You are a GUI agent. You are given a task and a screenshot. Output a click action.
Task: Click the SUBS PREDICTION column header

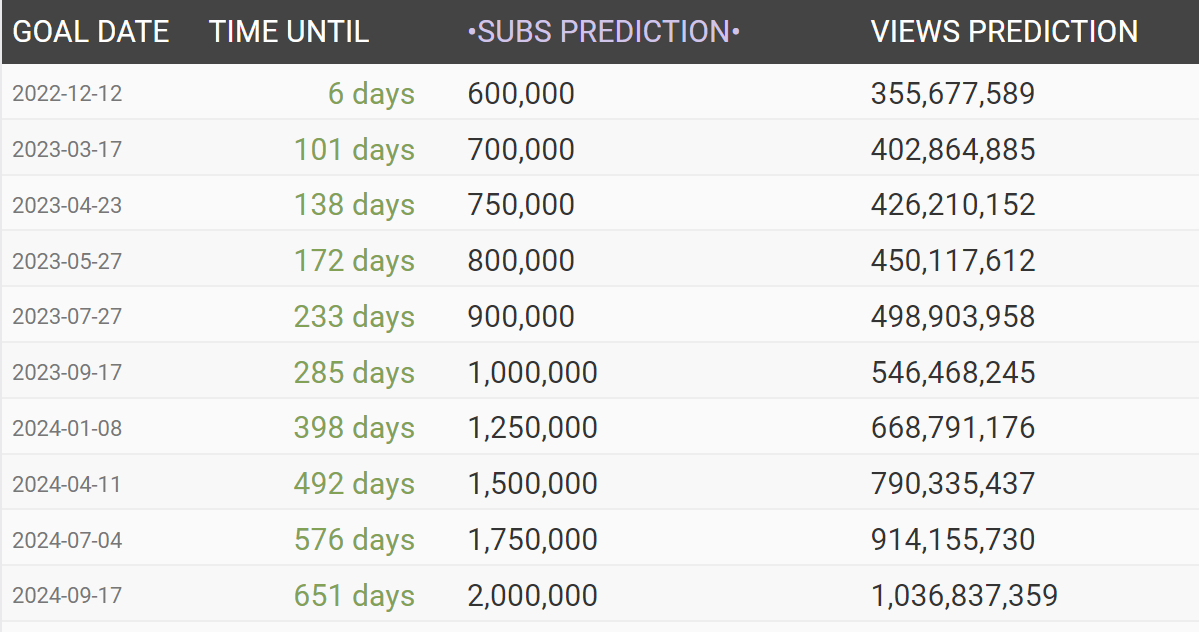point(603,32)
